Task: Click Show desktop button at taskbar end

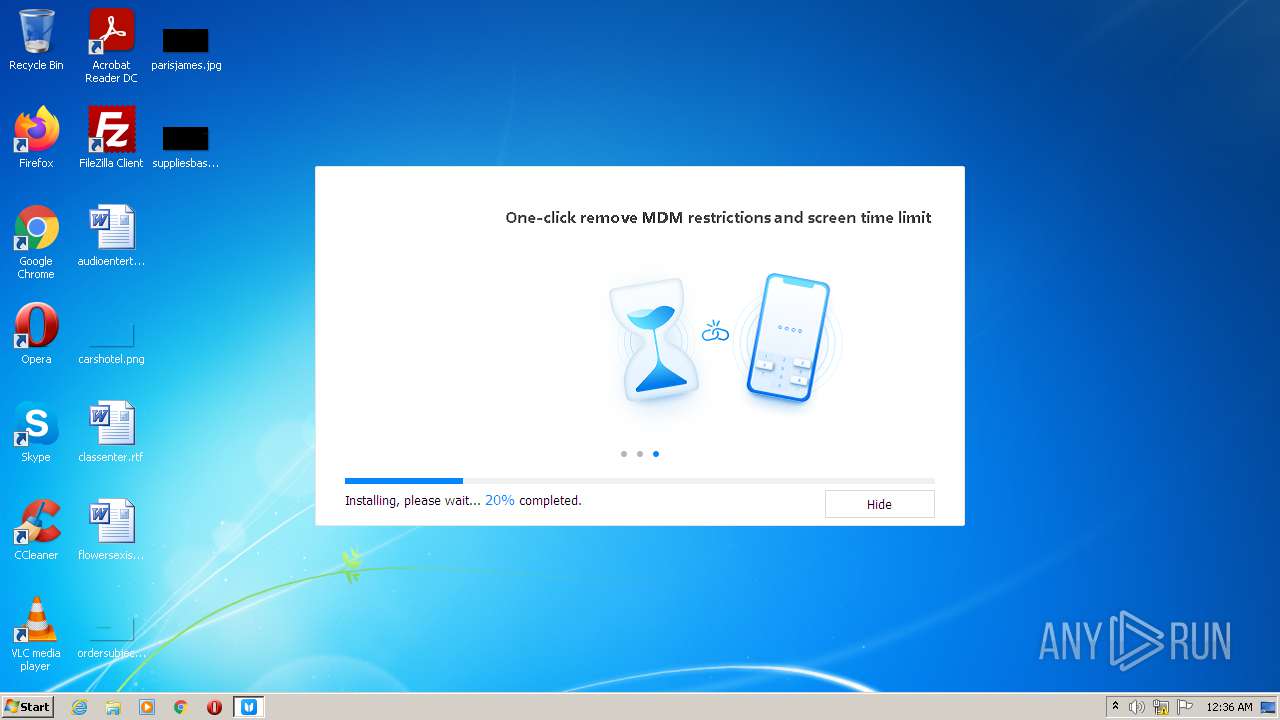Action: 1269,707
